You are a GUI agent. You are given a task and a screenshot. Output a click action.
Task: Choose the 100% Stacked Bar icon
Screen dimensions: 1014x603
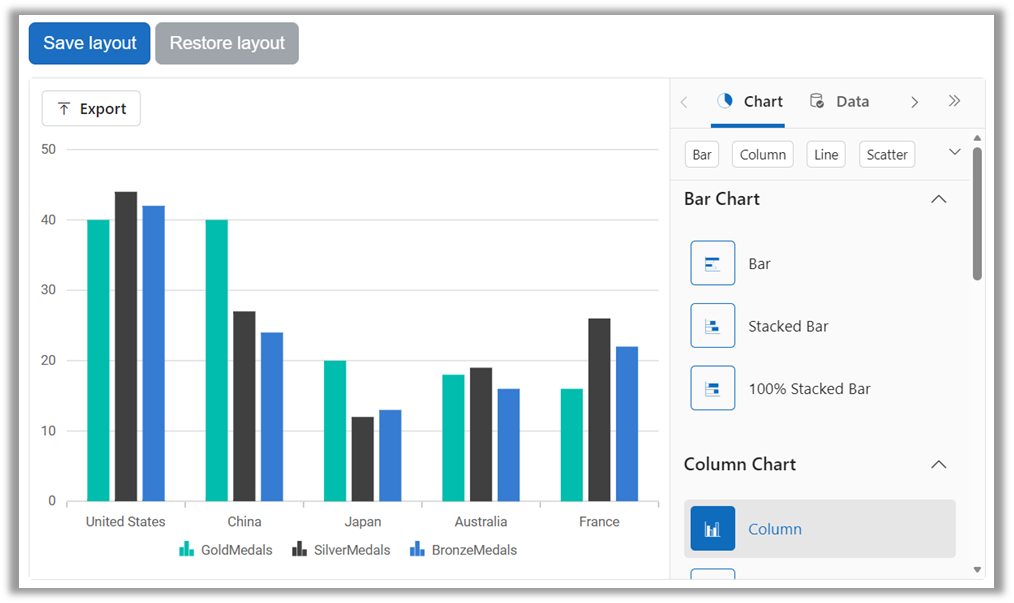click(x=712, y=388)
